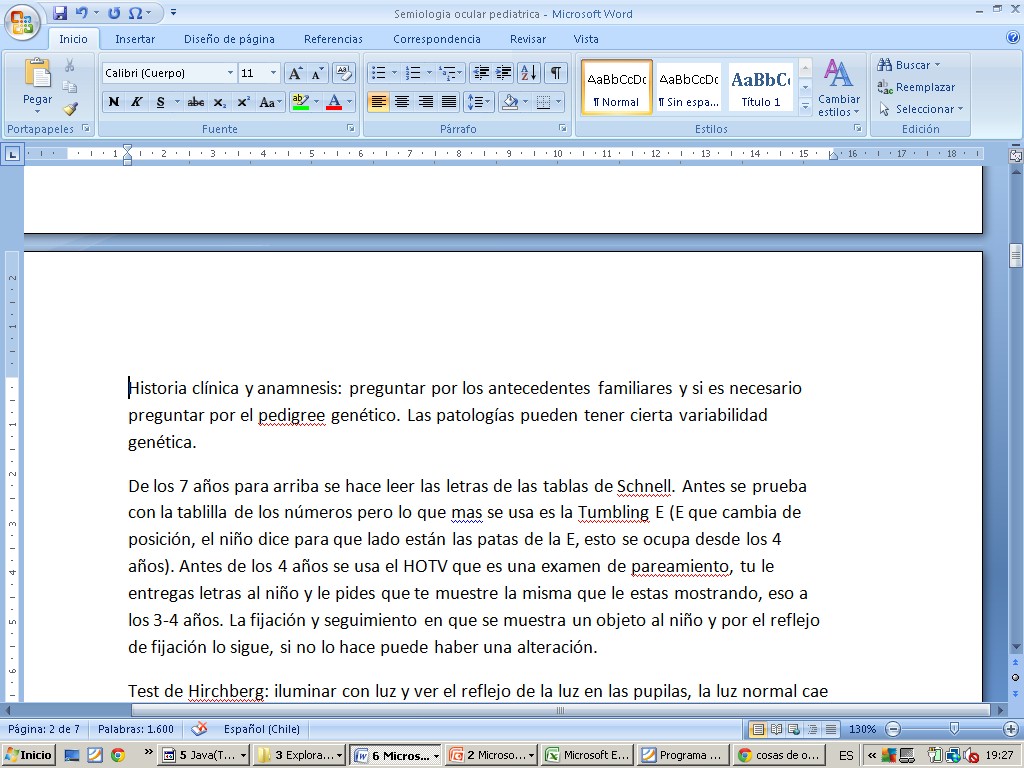
Task: Click the Grow Font icon
Action: click(295, 73)
